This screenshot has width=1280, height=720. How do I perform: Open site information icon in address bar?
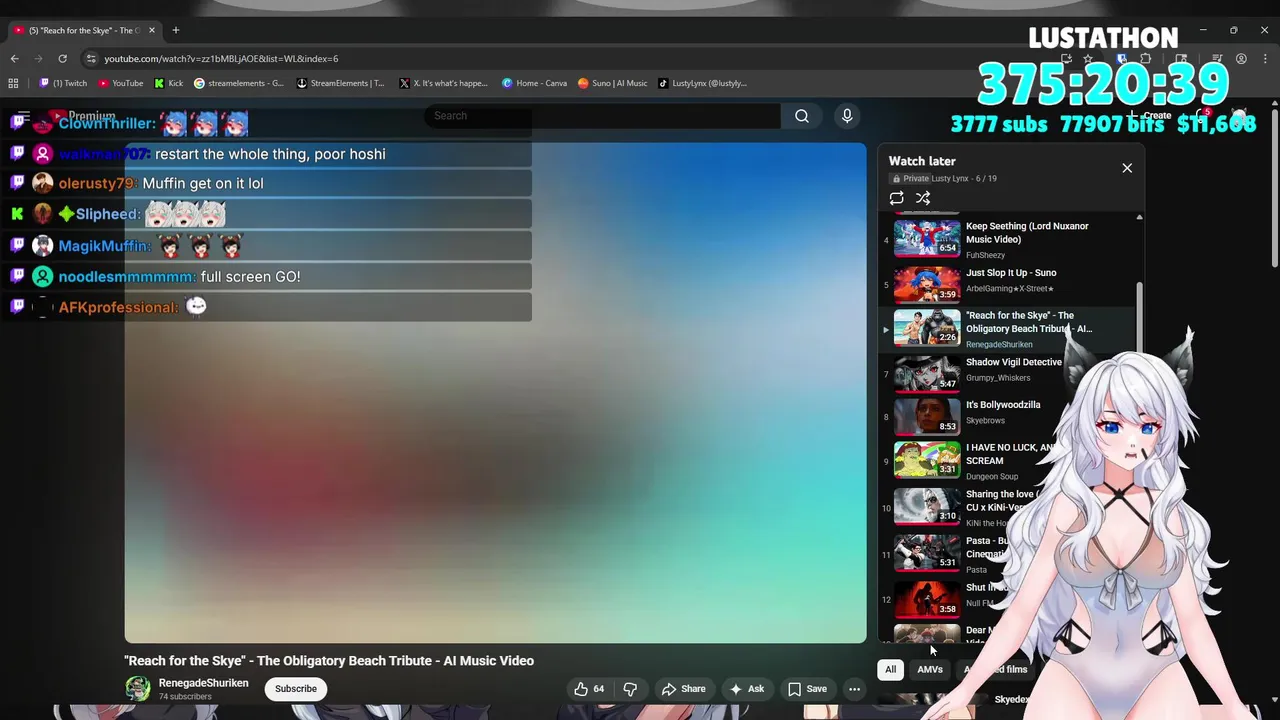[92, 59]
